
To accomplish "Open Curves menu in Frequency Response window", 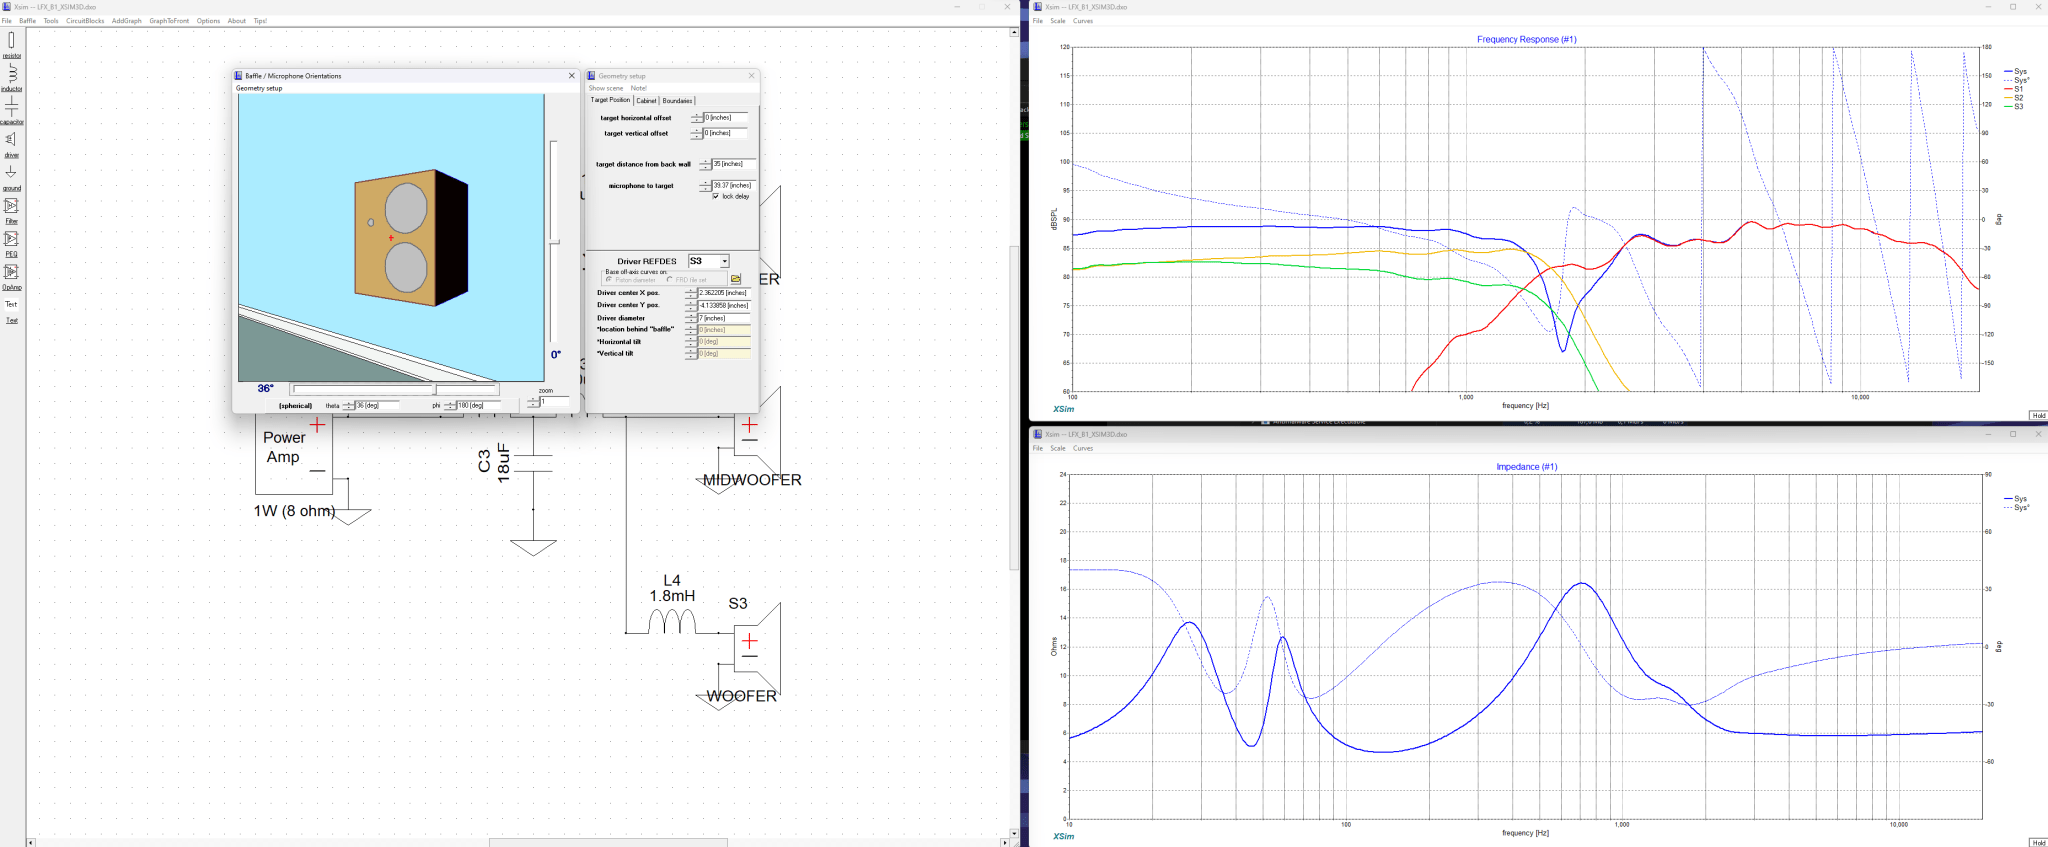I will 1083,21.
